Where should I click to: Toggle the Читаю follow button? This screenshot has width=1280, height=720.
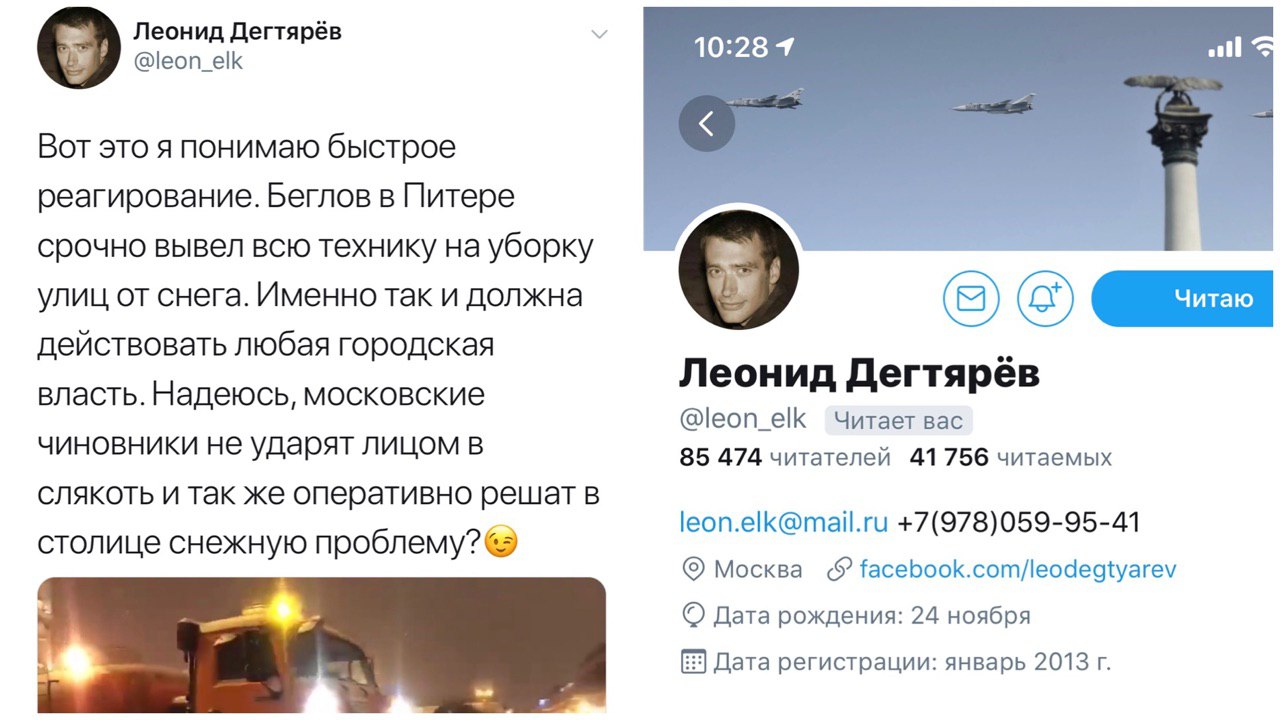[x=1185, y=298]
